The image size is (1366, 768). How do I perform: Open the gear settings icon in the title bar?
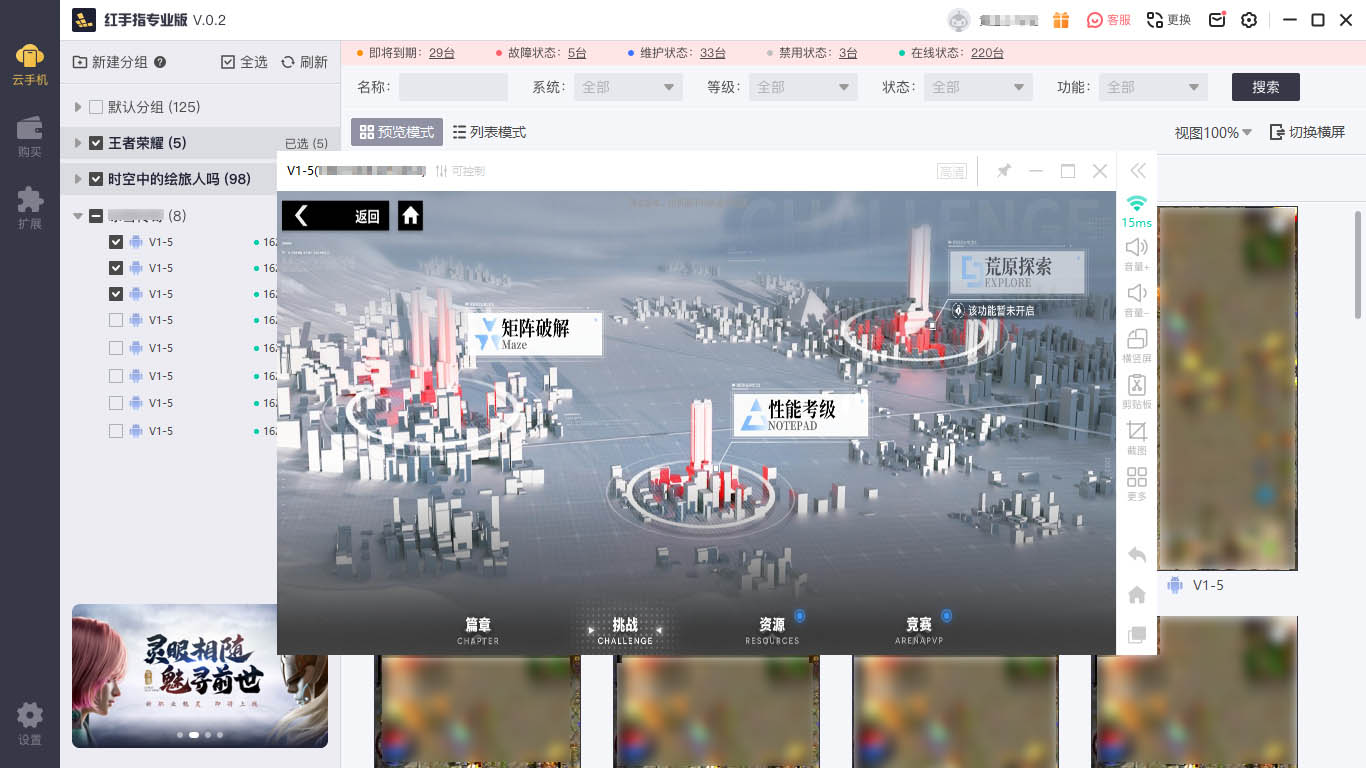[x=1249, y=20]
